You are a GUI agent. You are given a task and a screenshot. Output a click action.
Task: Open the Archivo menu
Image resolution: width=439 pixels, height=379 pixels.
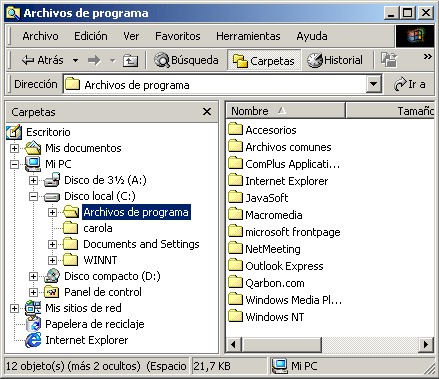(40, 36)
